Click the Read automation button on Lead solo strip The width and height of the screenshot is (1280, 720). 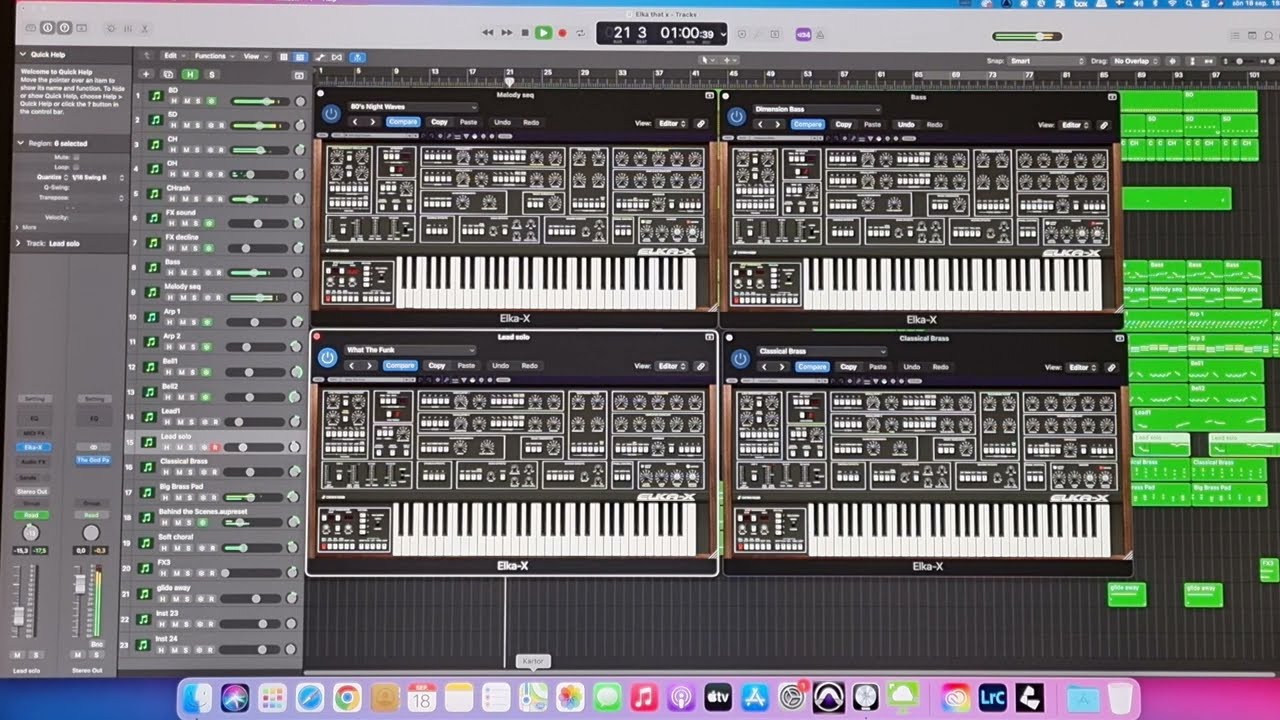click(31, 515)
